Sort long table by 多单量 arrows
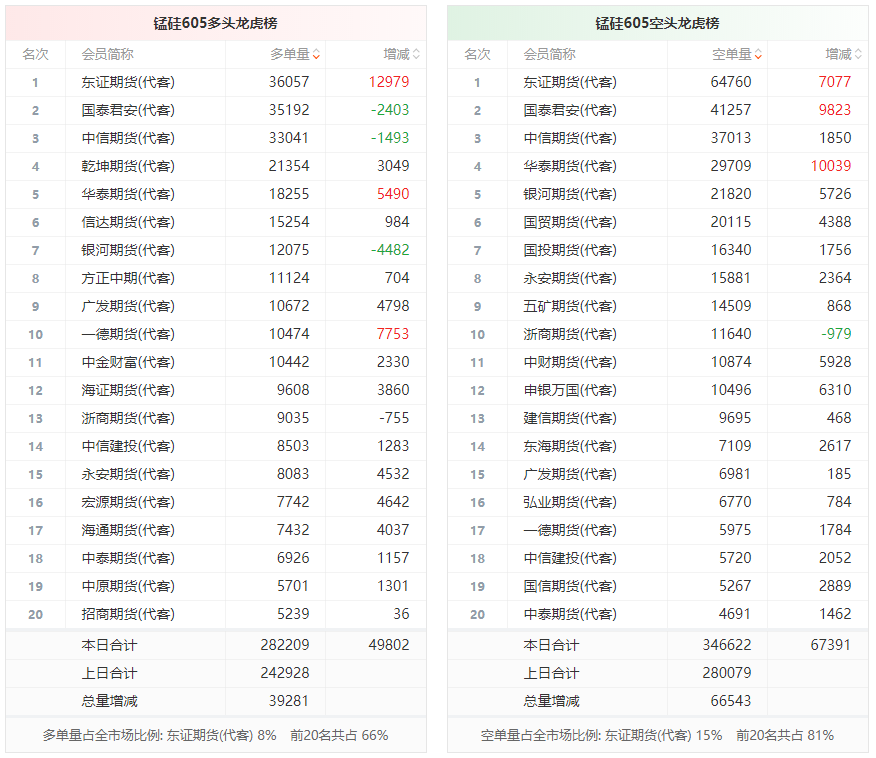The height and width of the screenshot is (758, 876). pyautogui.click(x=316, y=54)
